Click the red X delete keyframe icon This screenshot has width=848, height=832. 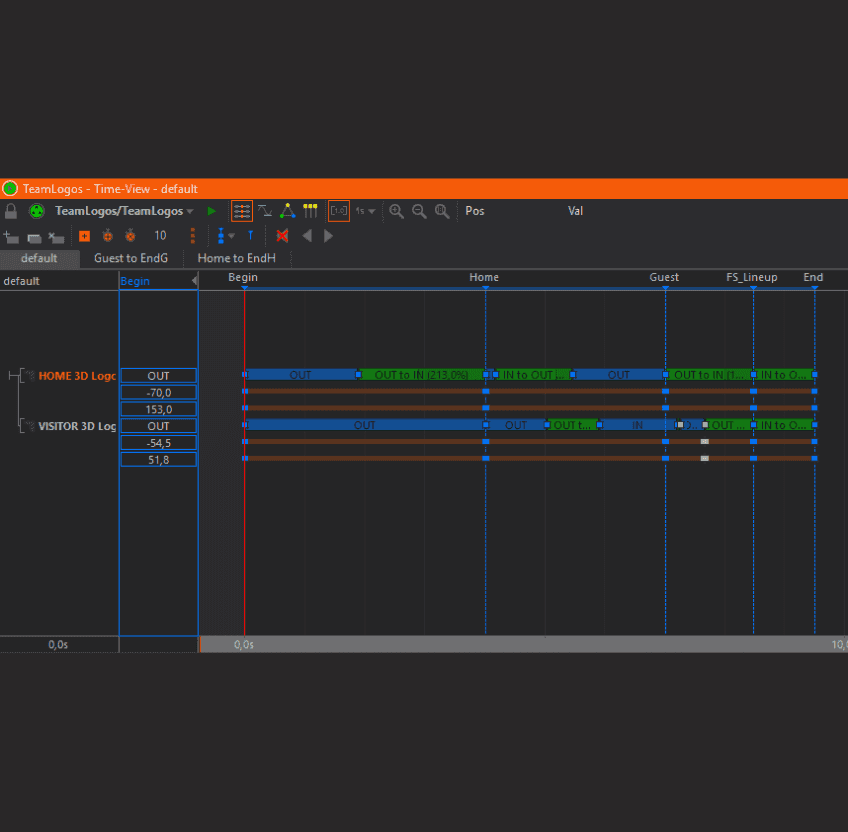[282, 236]
